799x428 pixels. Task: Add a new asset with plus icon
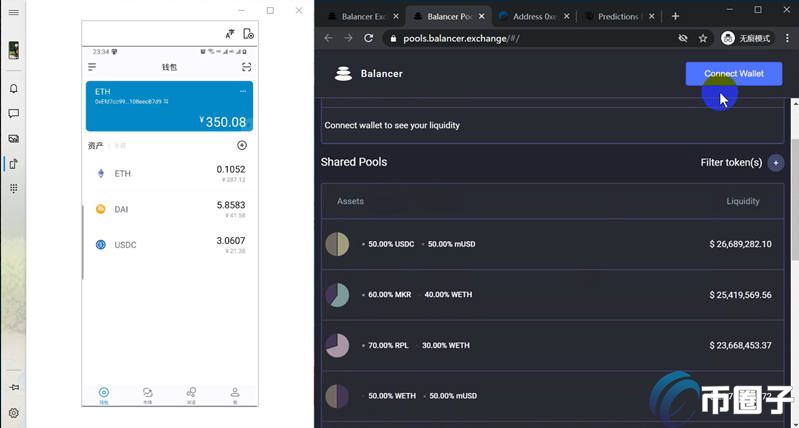[242, 146]
